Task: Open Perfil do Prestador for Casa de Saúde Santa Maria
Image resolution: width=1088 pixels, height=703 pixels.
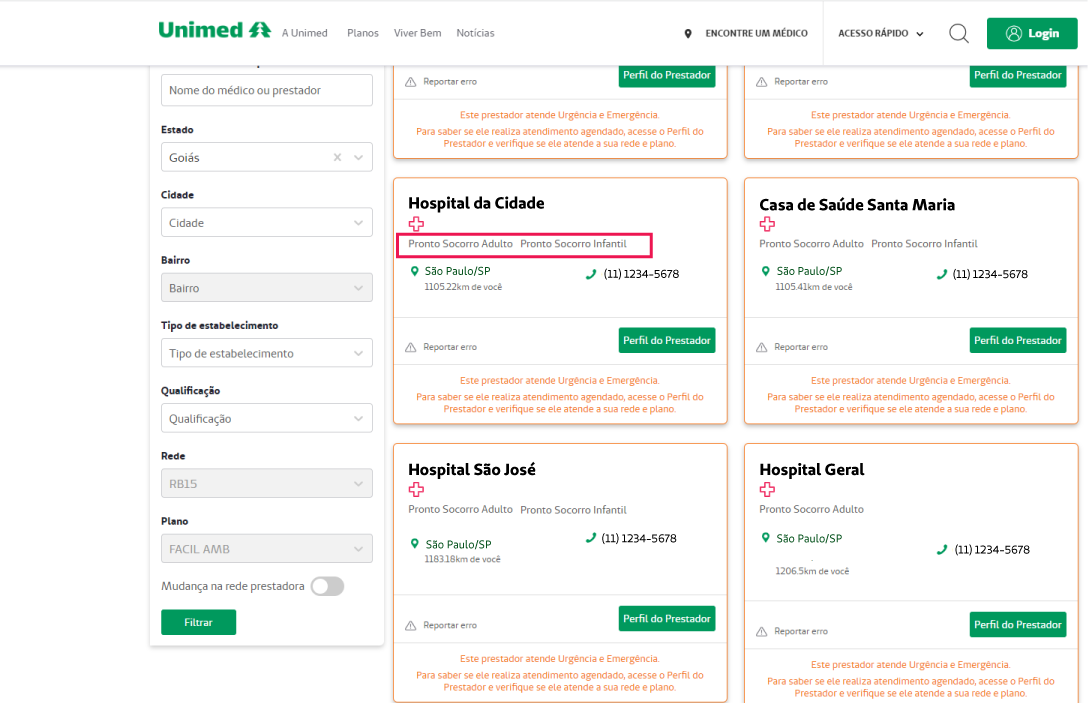Action: pos(1018,341)
